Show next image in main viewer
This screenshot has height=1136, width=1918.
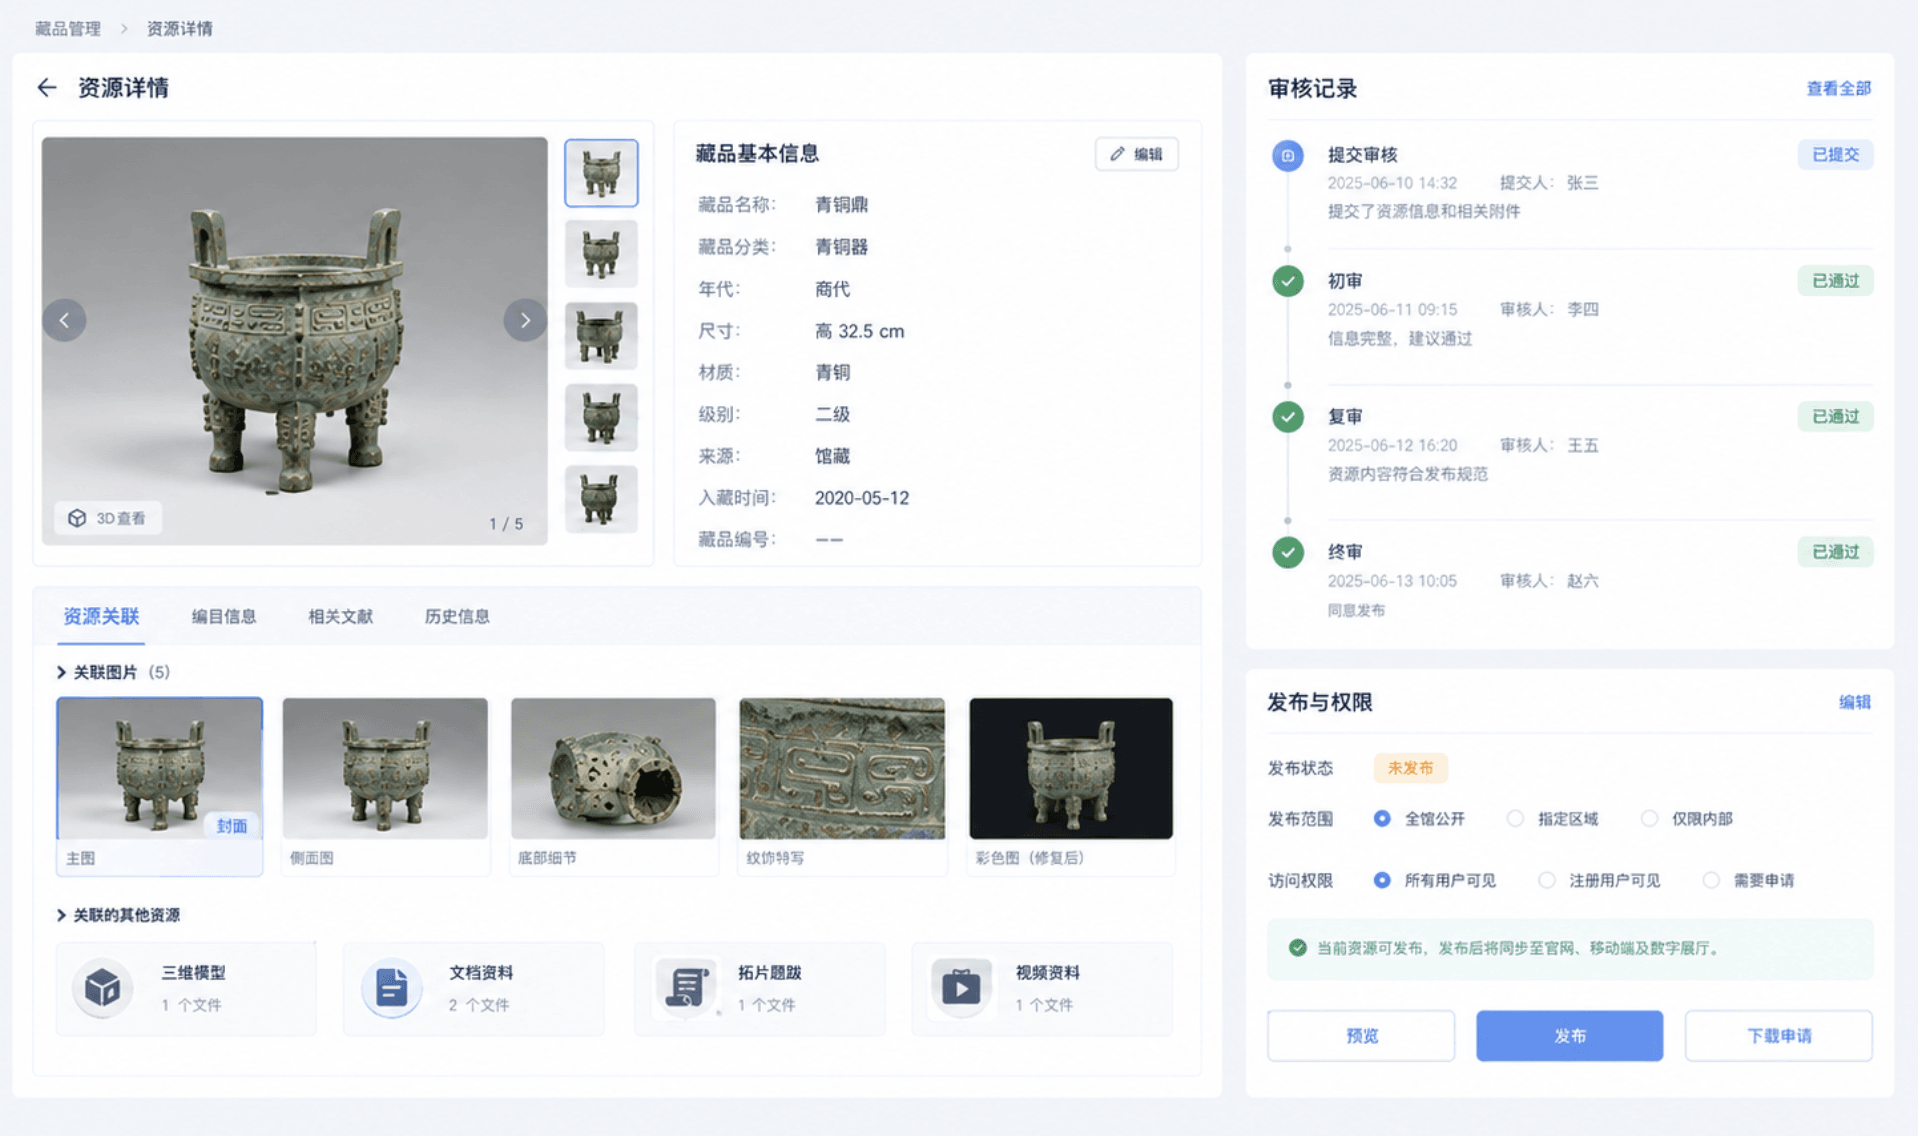(x=525, y=320)
